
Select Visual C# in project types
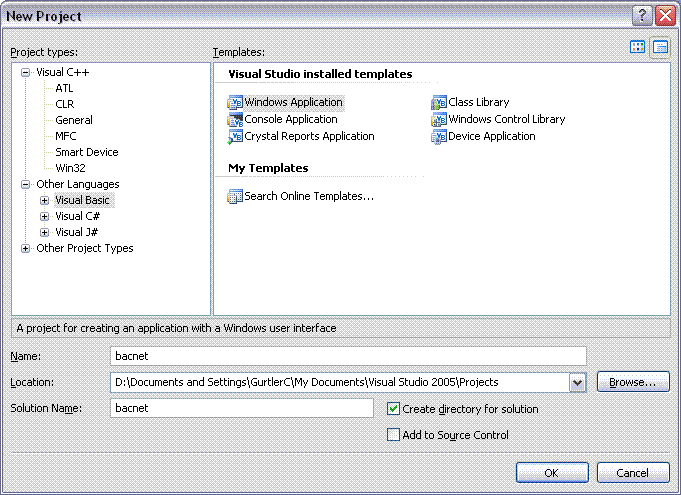78,216
